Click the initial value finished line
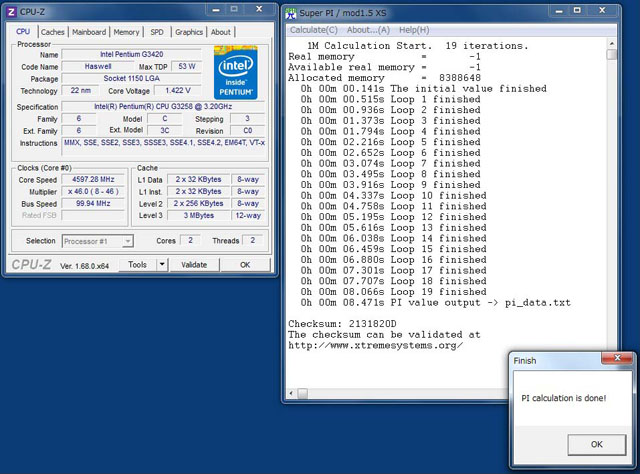The image size is (640, 474). coord(423,89)
